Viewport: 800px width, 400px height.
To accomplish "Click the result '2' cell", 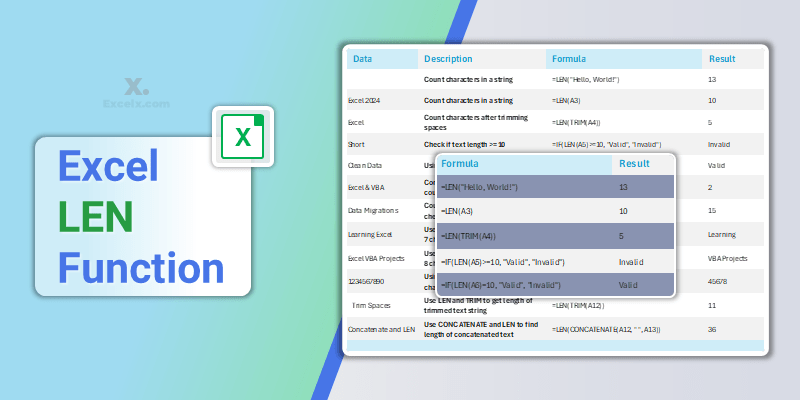I will 710,187.
